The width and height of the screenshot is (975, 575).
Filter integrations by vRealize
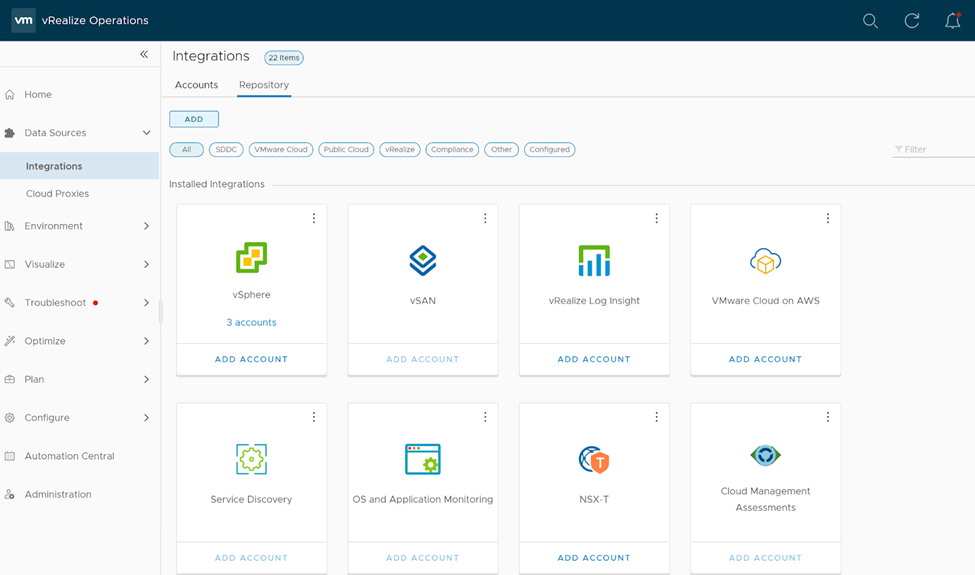pyautogui.click(x=400, y=149)
